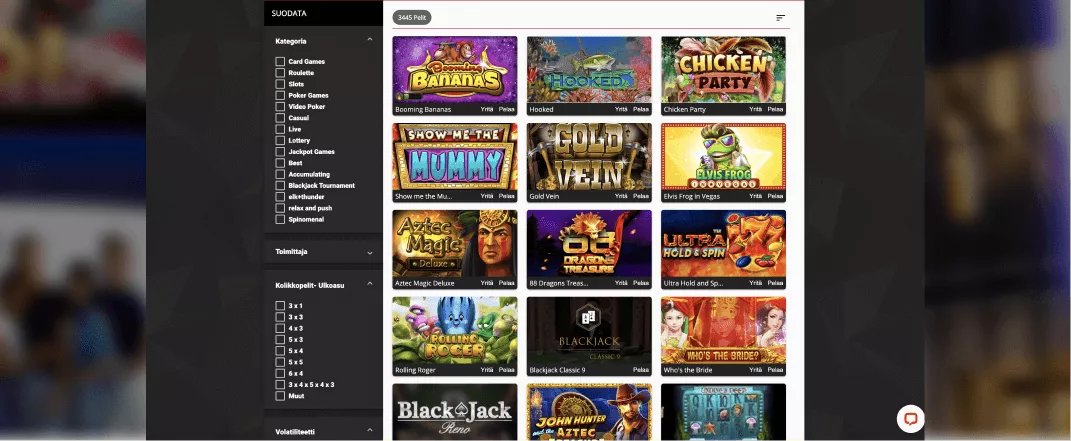Open the live chat bubble icon
Image resolution: width=1071 pixels, height=441 pixels.
point(910,419)
